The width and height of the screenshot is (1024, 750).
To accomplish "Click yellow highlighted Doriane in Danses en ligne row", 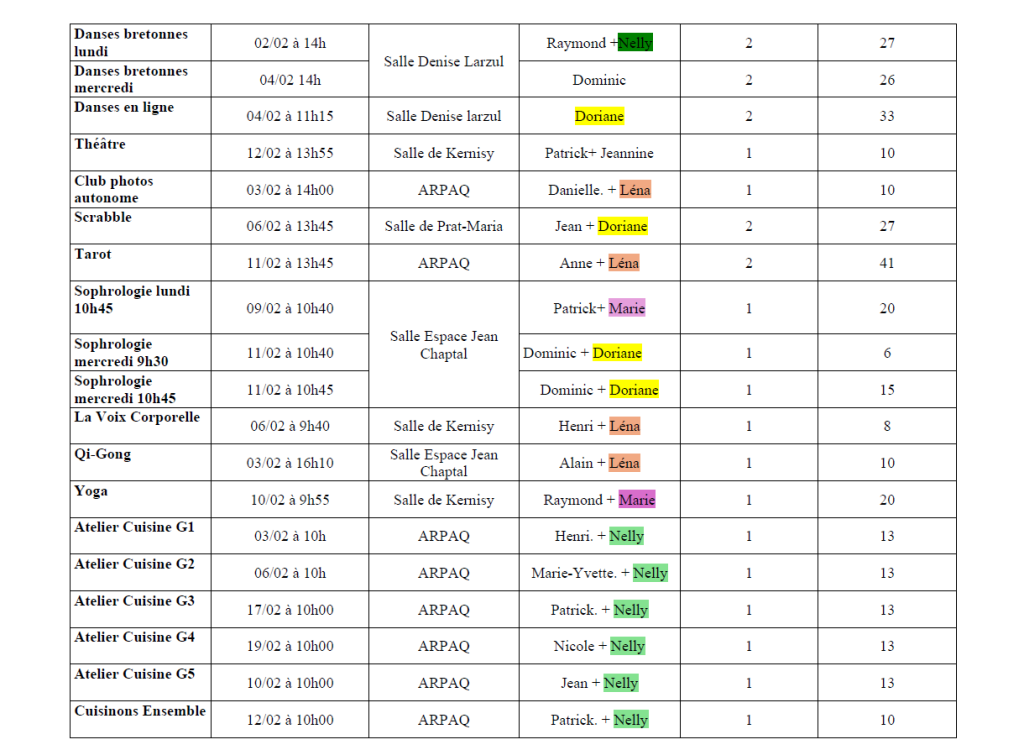I will pos(599,117).
